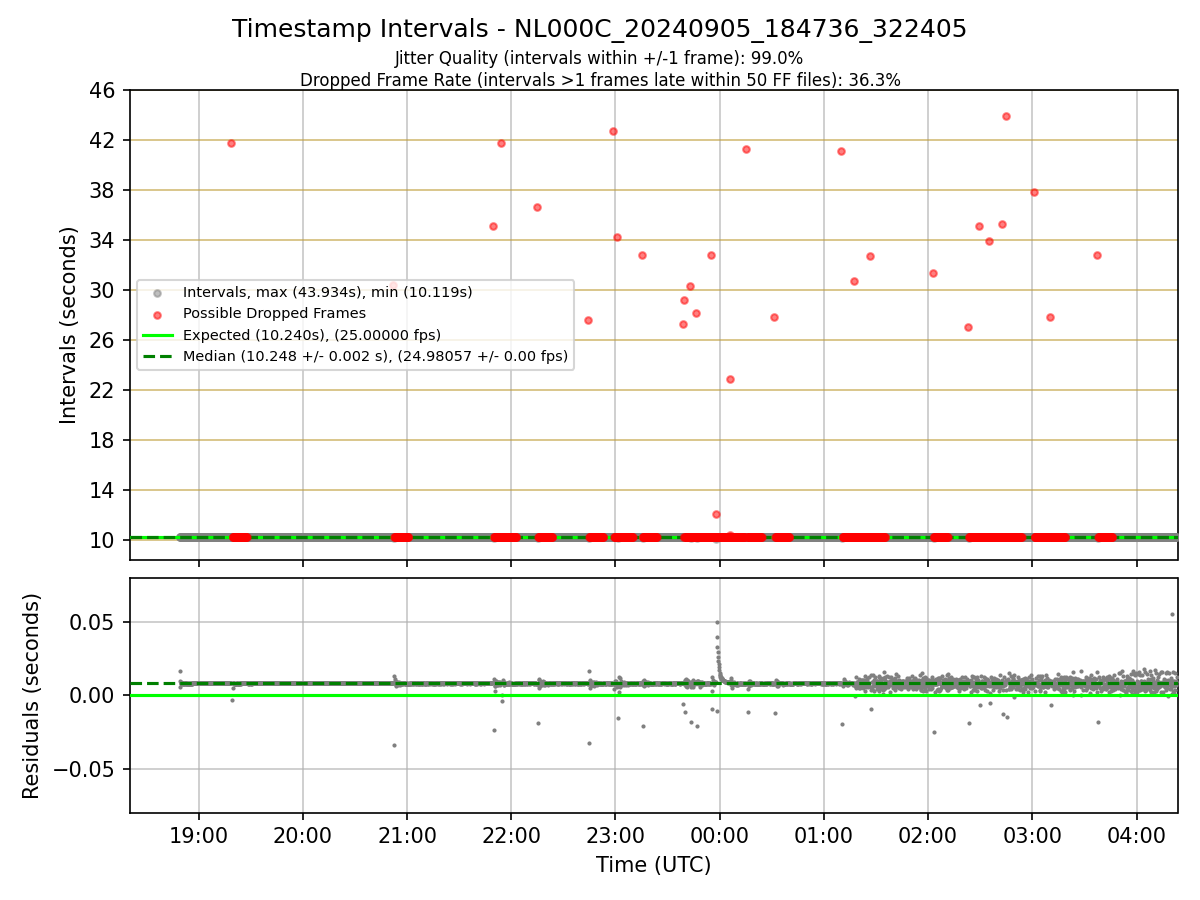
Task: Click the residual point near −0.034 around 20:50
Action: click(x=394, y=745)
